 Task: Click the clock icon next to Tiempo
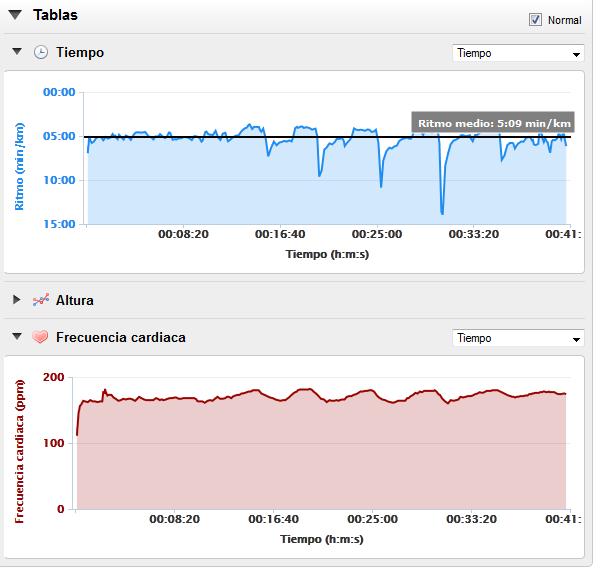coord(41,52)
